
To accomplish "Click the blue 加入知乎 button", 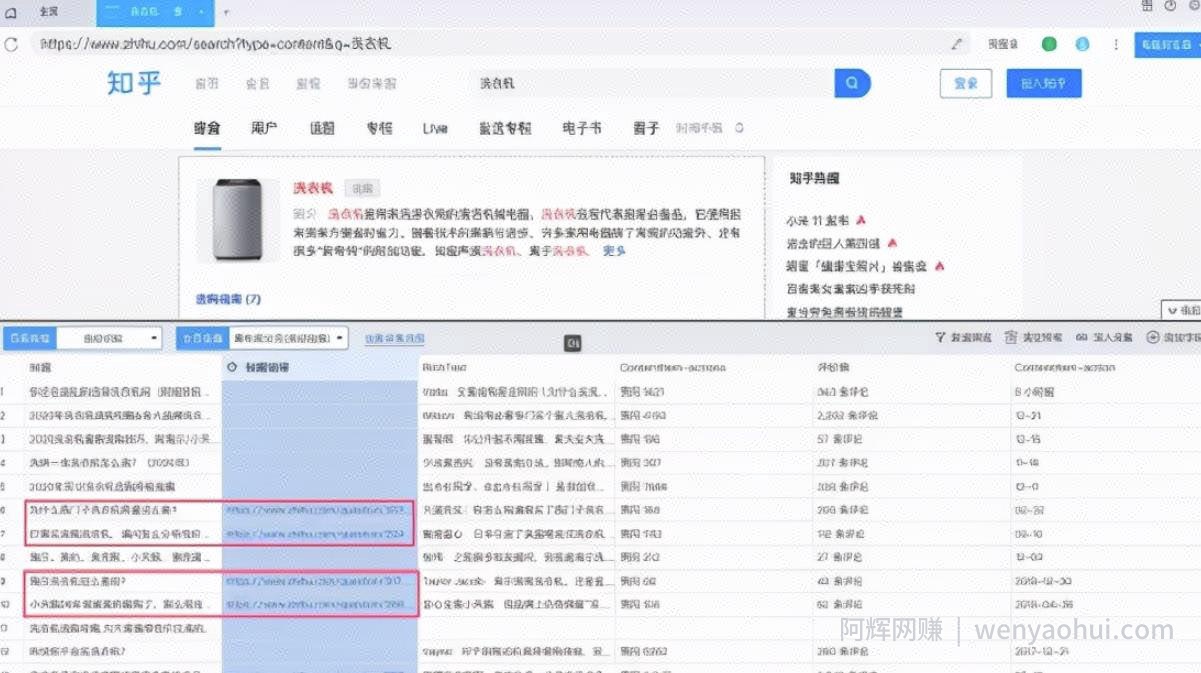I will (1043, 83).
